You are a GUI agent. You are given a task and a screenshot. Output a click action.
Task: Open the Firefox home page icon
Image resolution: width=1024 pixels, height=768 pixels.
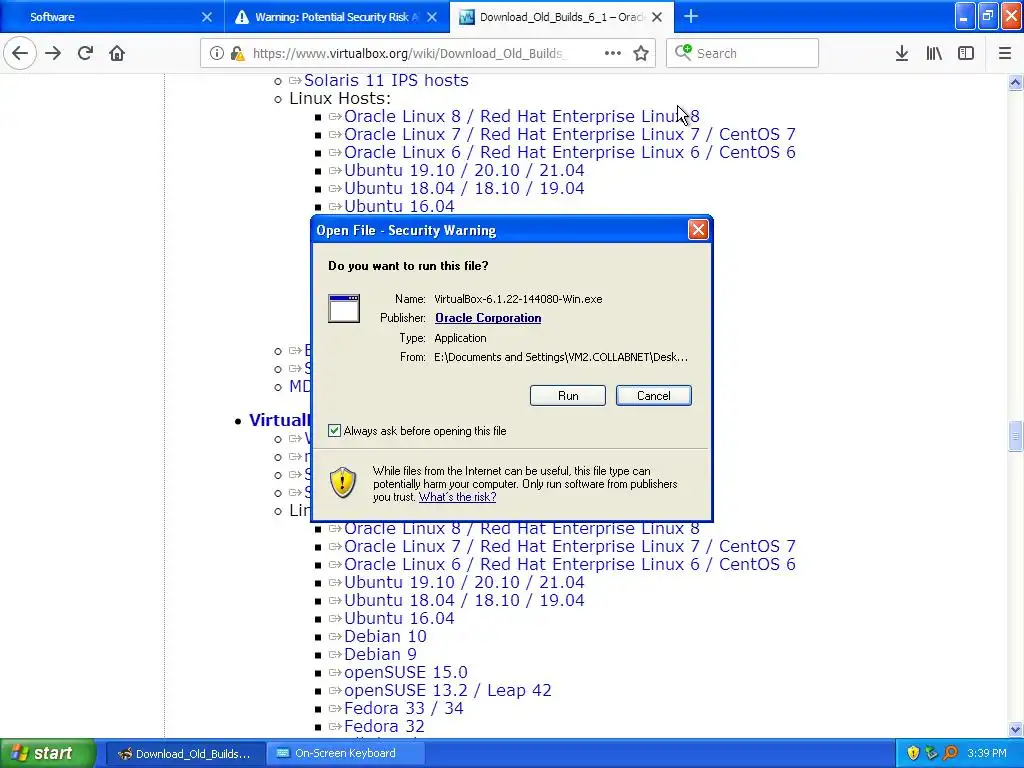tap(117, 53)
